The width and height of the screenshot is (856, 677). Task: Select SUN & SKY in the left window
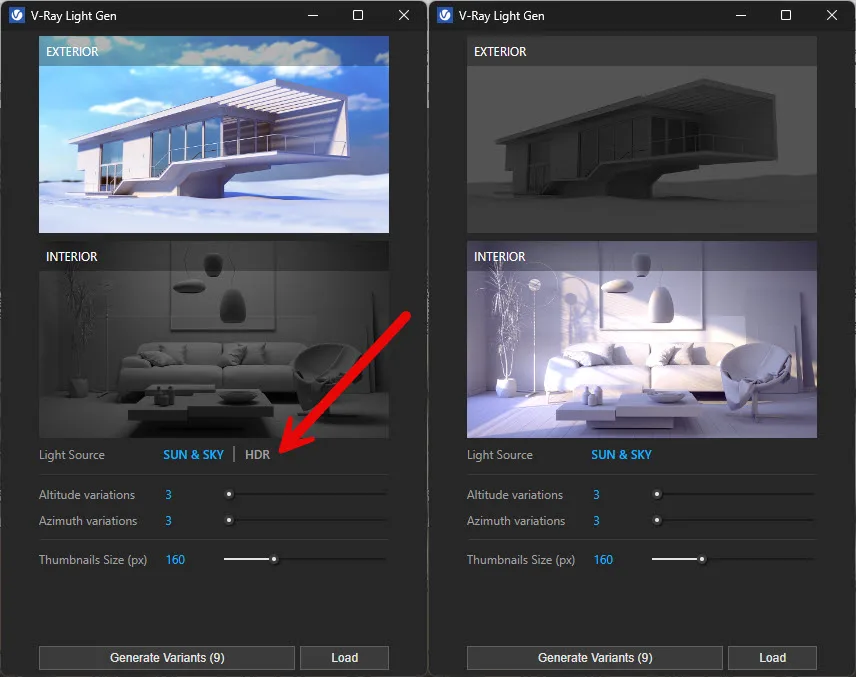tap(193, 454)
